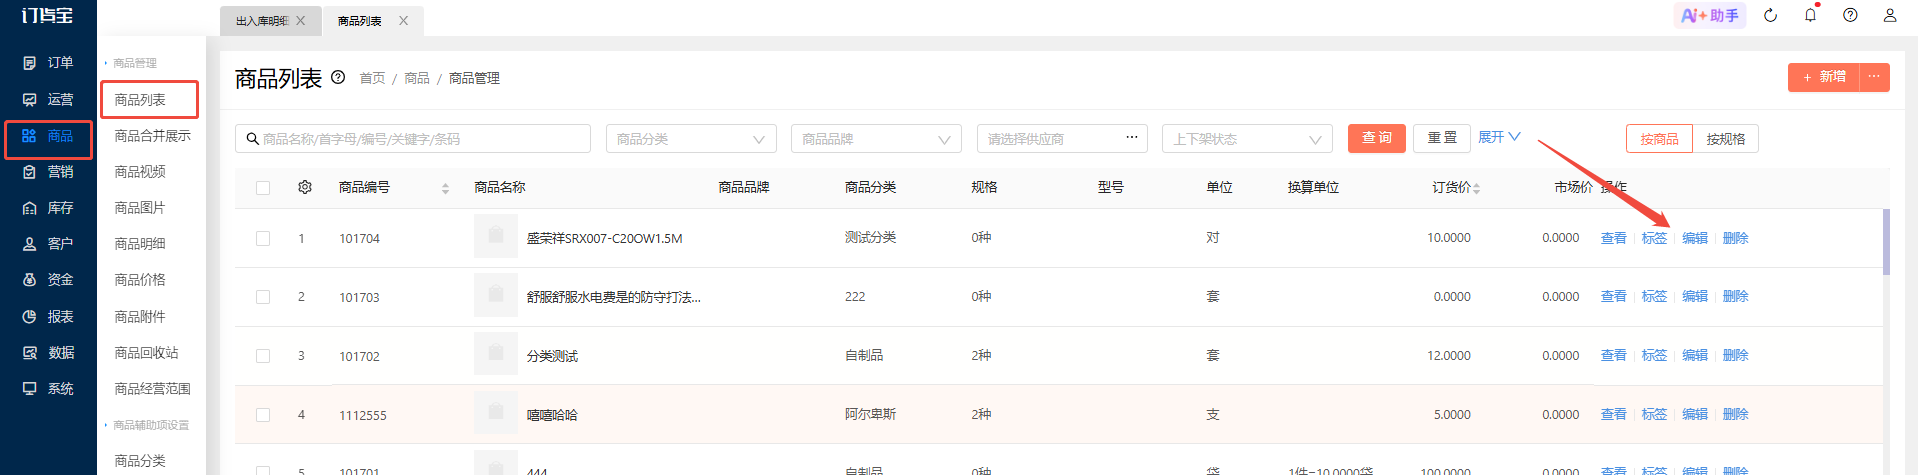Switch view to 按商品
This screenshot has width=1918, height=475.
[x=1660, y=139]
